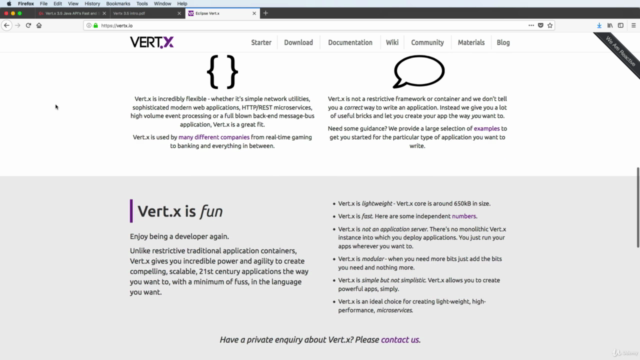Open the Window menu
Image resolution: width=640 pixels, height=360 pixels.
pos(162,3)
